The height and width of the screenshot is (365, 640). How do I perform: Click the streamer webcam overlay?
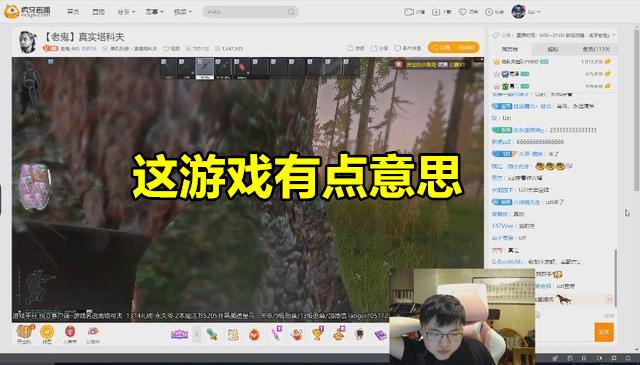(x=462, y=316)
